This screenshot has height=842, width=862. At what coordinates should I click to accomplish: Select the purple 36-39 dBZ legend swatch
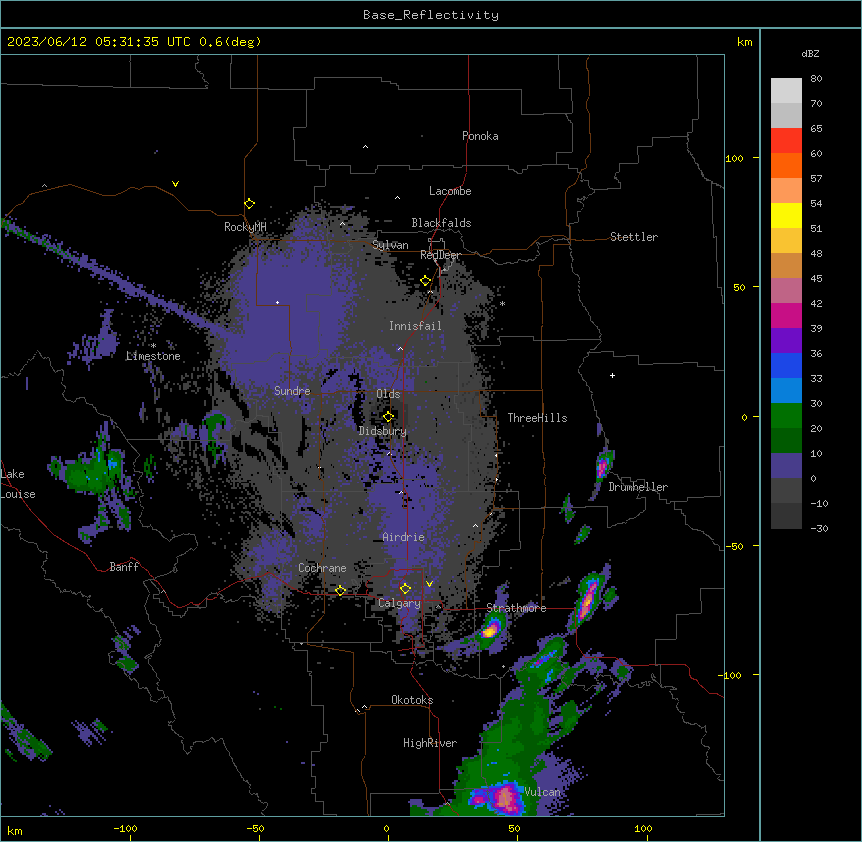click(786, 340)
